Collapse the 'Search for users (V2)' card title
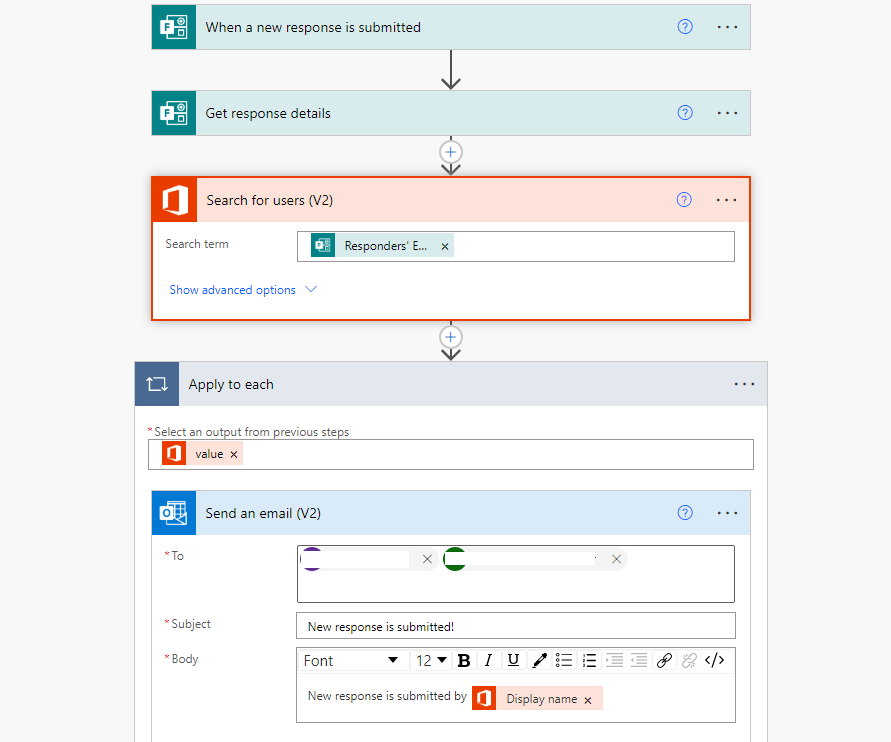The width and height of the screenshot is (891, 742). [270, 200]
